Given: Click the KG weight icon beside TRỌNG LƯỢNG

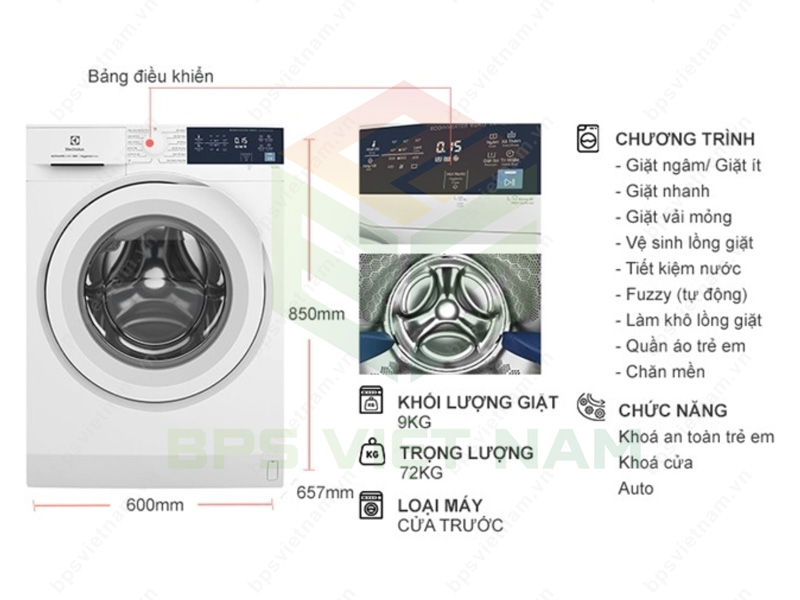Looking at the screenshot, I should 371,453.
